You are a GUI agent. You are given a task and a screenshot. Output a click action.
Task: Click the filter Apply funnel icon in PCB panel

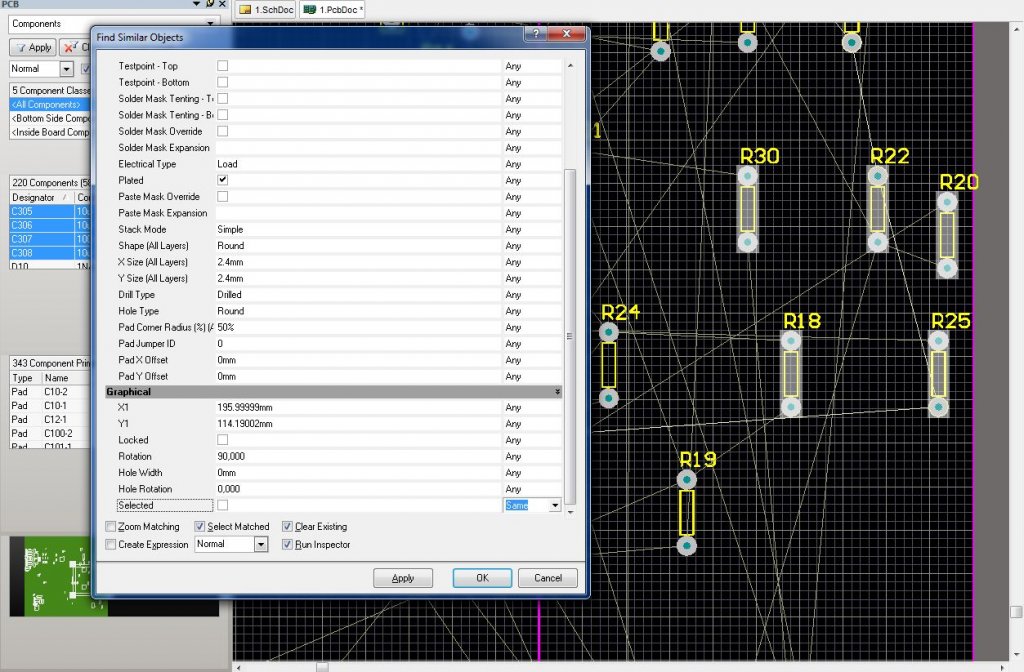[20, 48]
